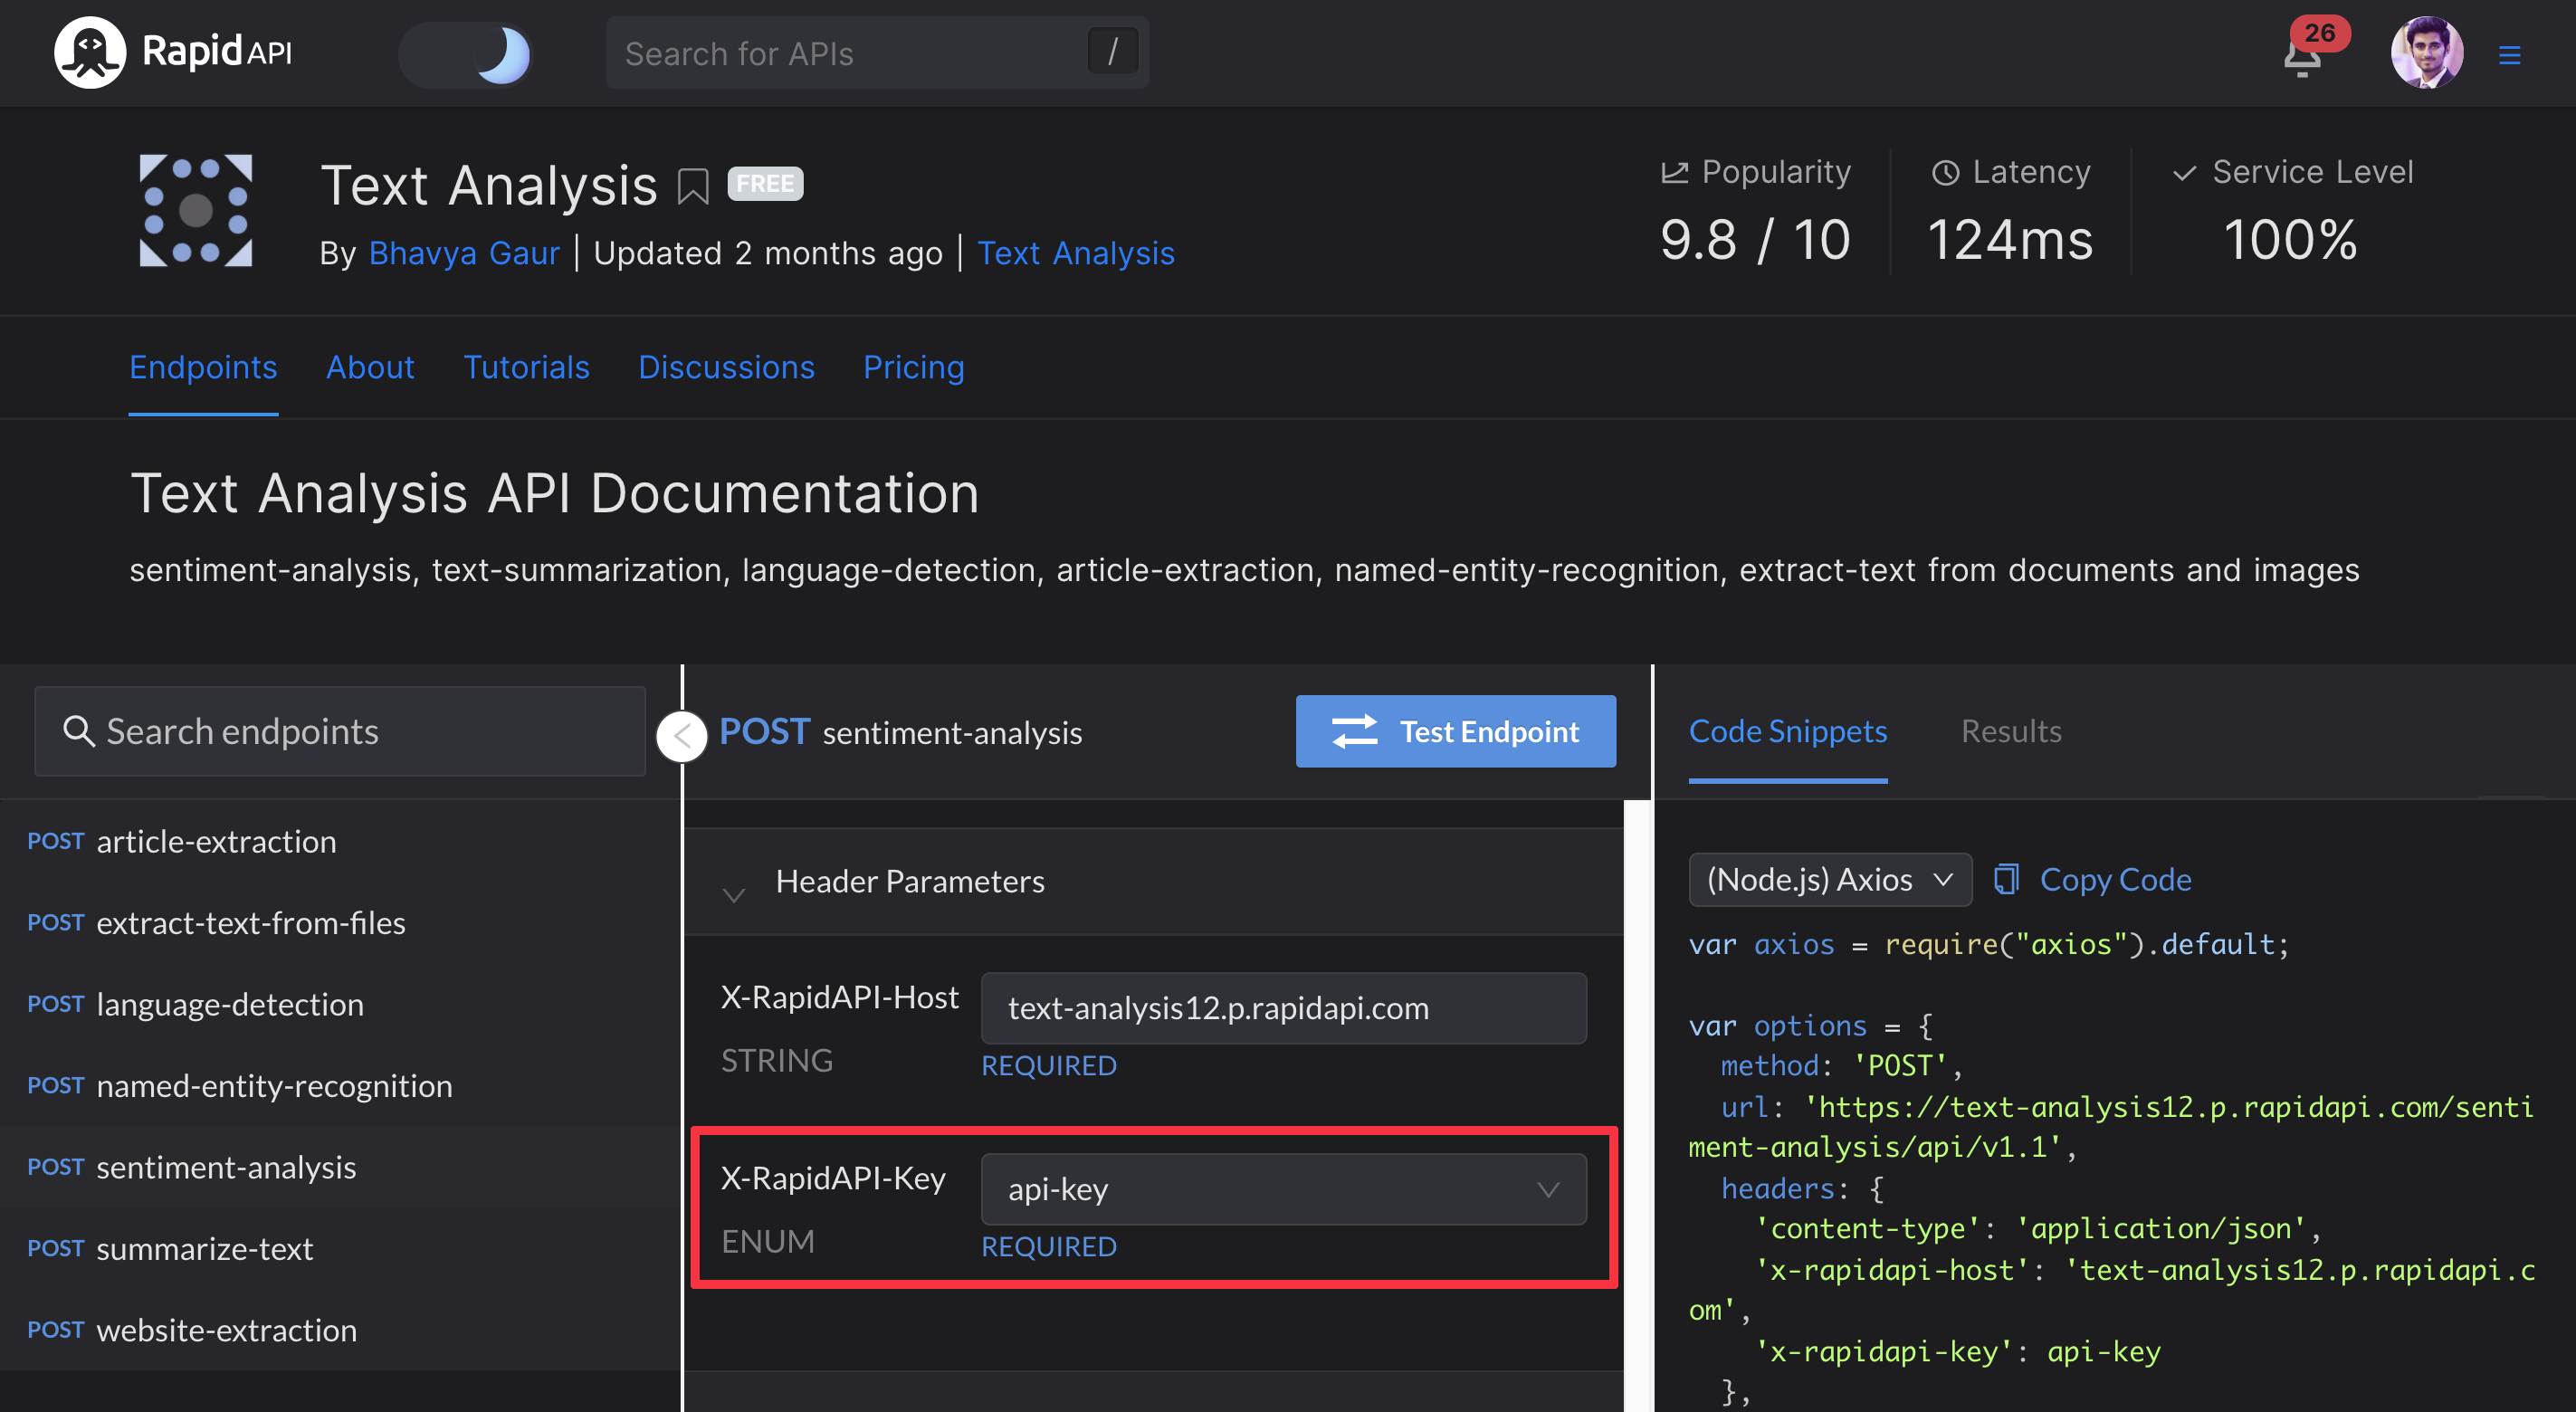Bookmark the Text Analysis API
2576x1412 pixels.
692,186
